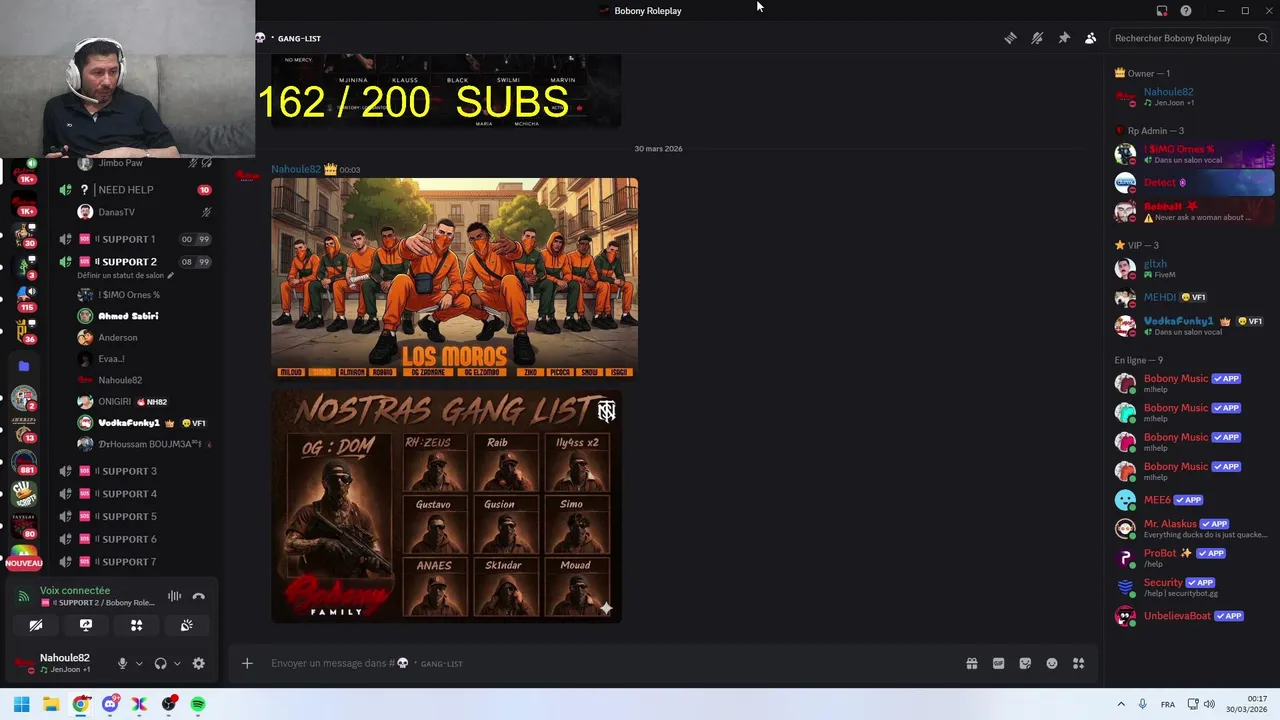
Task: Join the SUPPORT 5 voice channel
Action: (136, 517)
